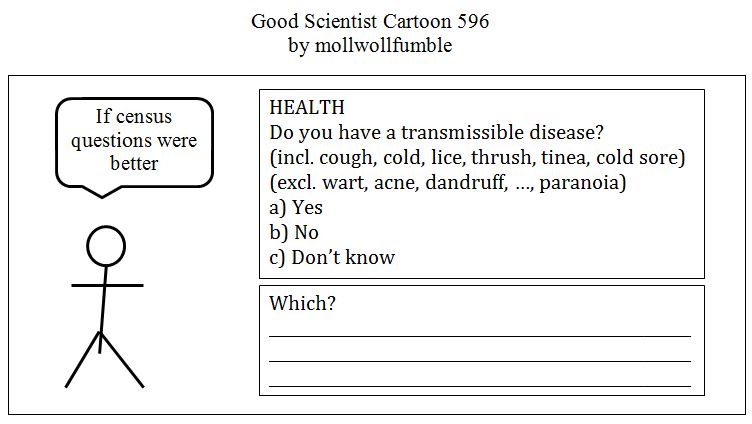Click the first blank line under "Which?"
The image size is (752, 424).
click(x=480, y=337)
